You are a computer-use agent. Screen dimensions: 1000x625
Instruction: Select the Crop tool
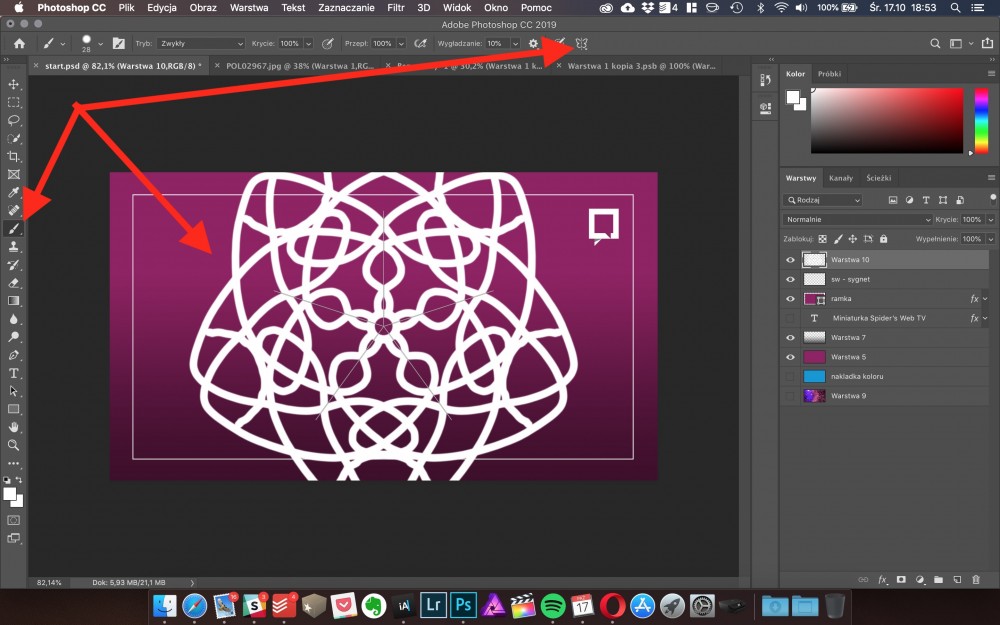click(x=13, y=156)
